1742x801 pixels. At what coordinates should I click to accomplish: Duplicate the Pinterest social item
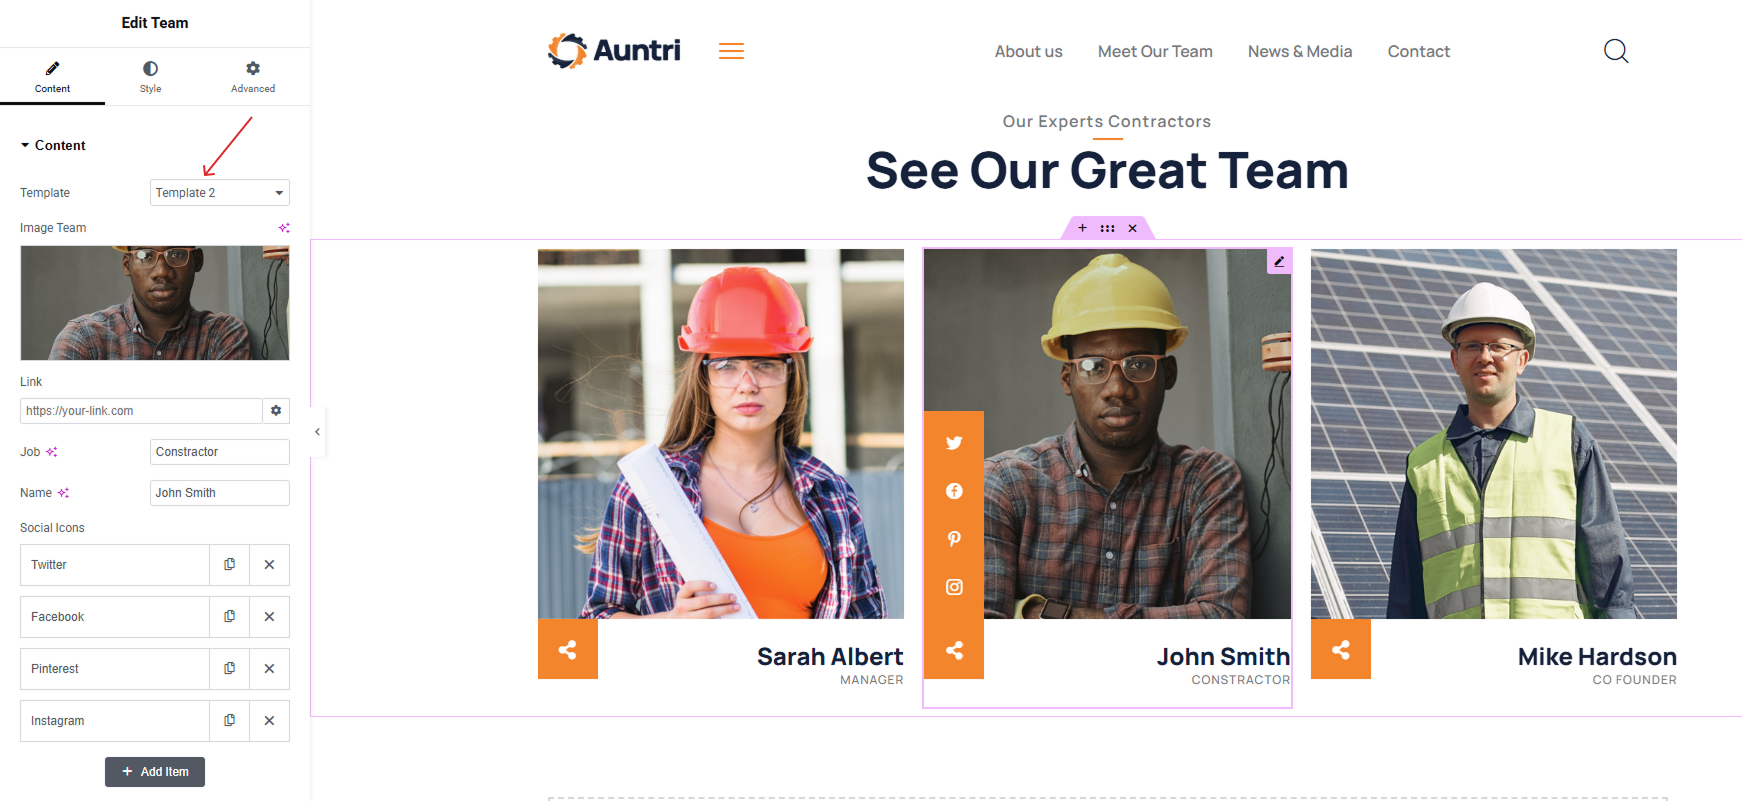click(229, 669)
